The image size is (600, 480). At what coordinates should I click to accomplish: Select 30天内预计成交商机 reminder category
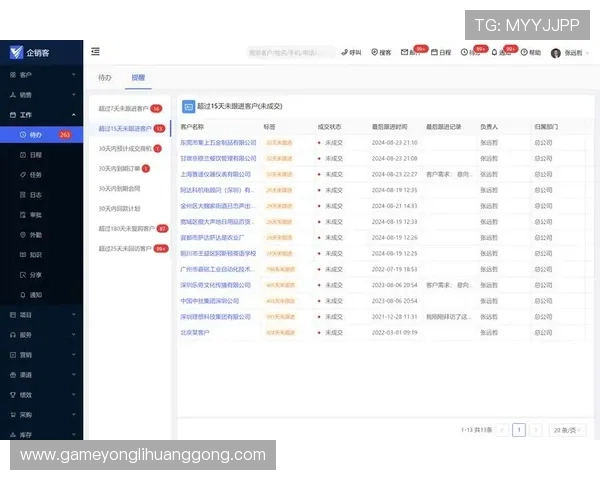[x=130, y=149]
